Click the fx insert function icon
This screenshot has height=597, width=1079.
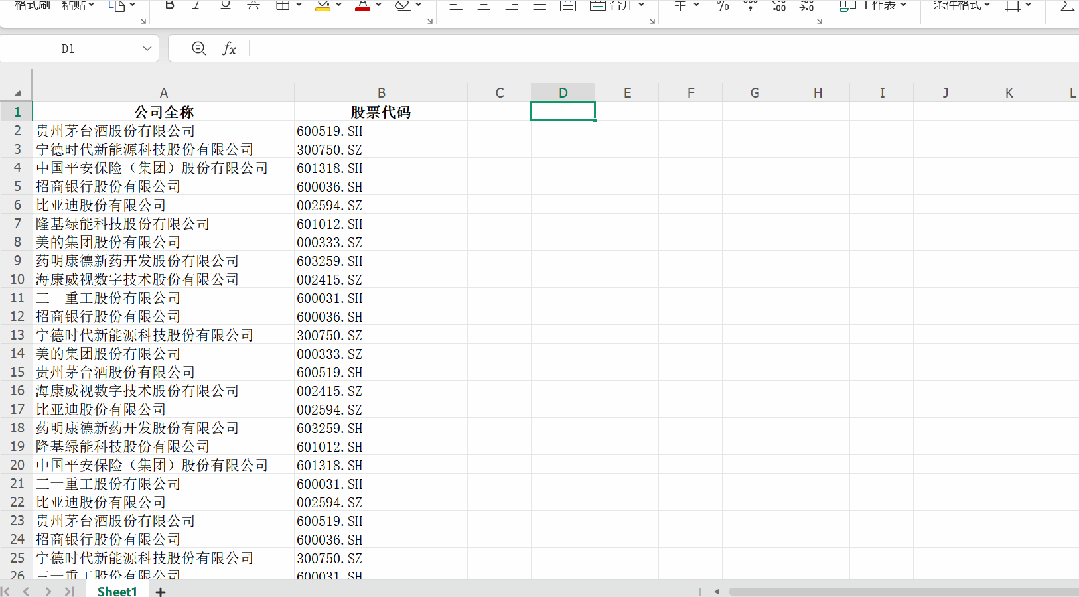click(x=229, y=48)
